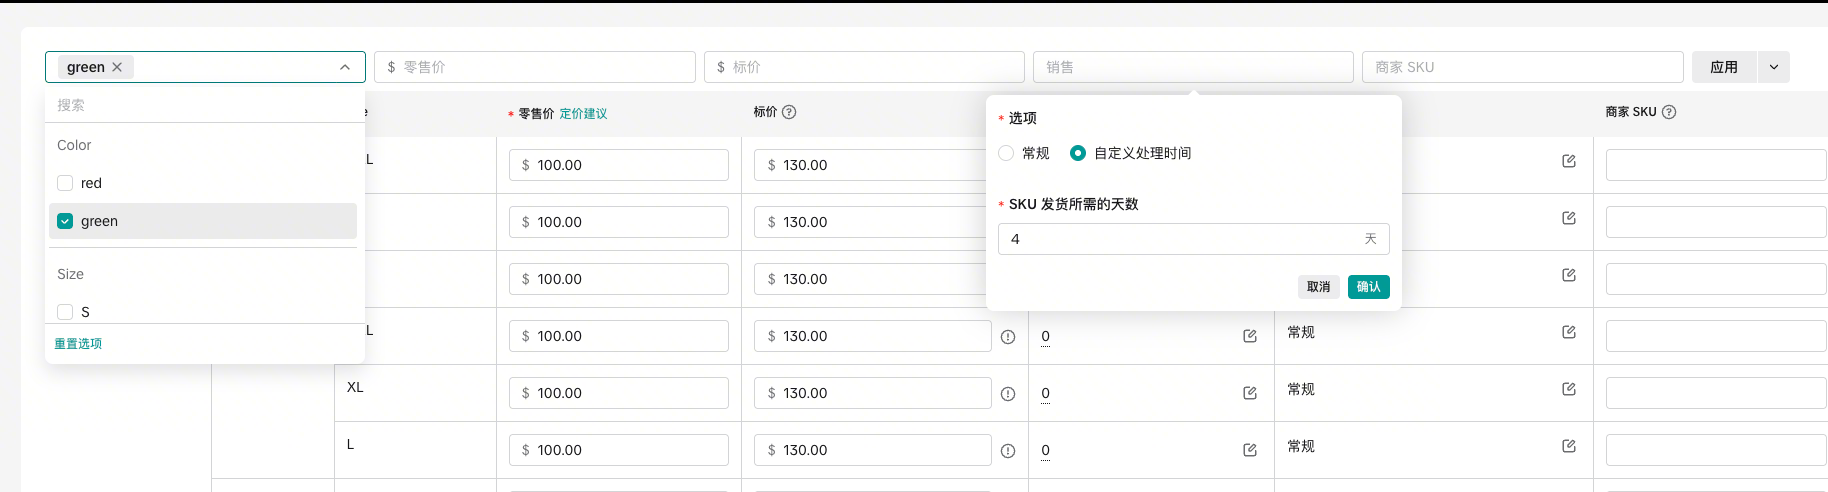This screenshot has height=492, width=1828.
Task: Check the red color checkbox
Action: pos(65,183)
